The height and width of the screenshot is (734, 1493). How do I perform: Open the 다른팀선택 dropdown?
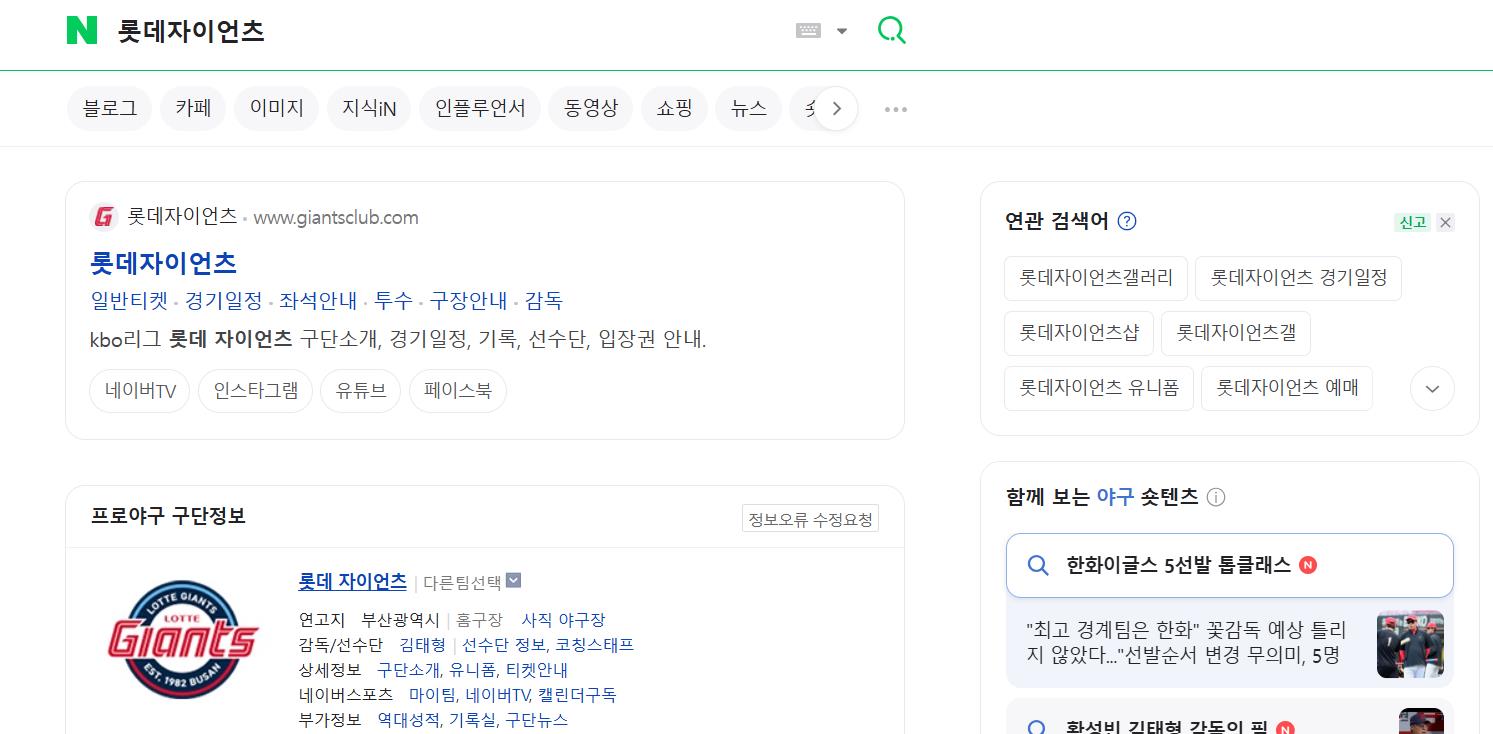coord(472,581)
